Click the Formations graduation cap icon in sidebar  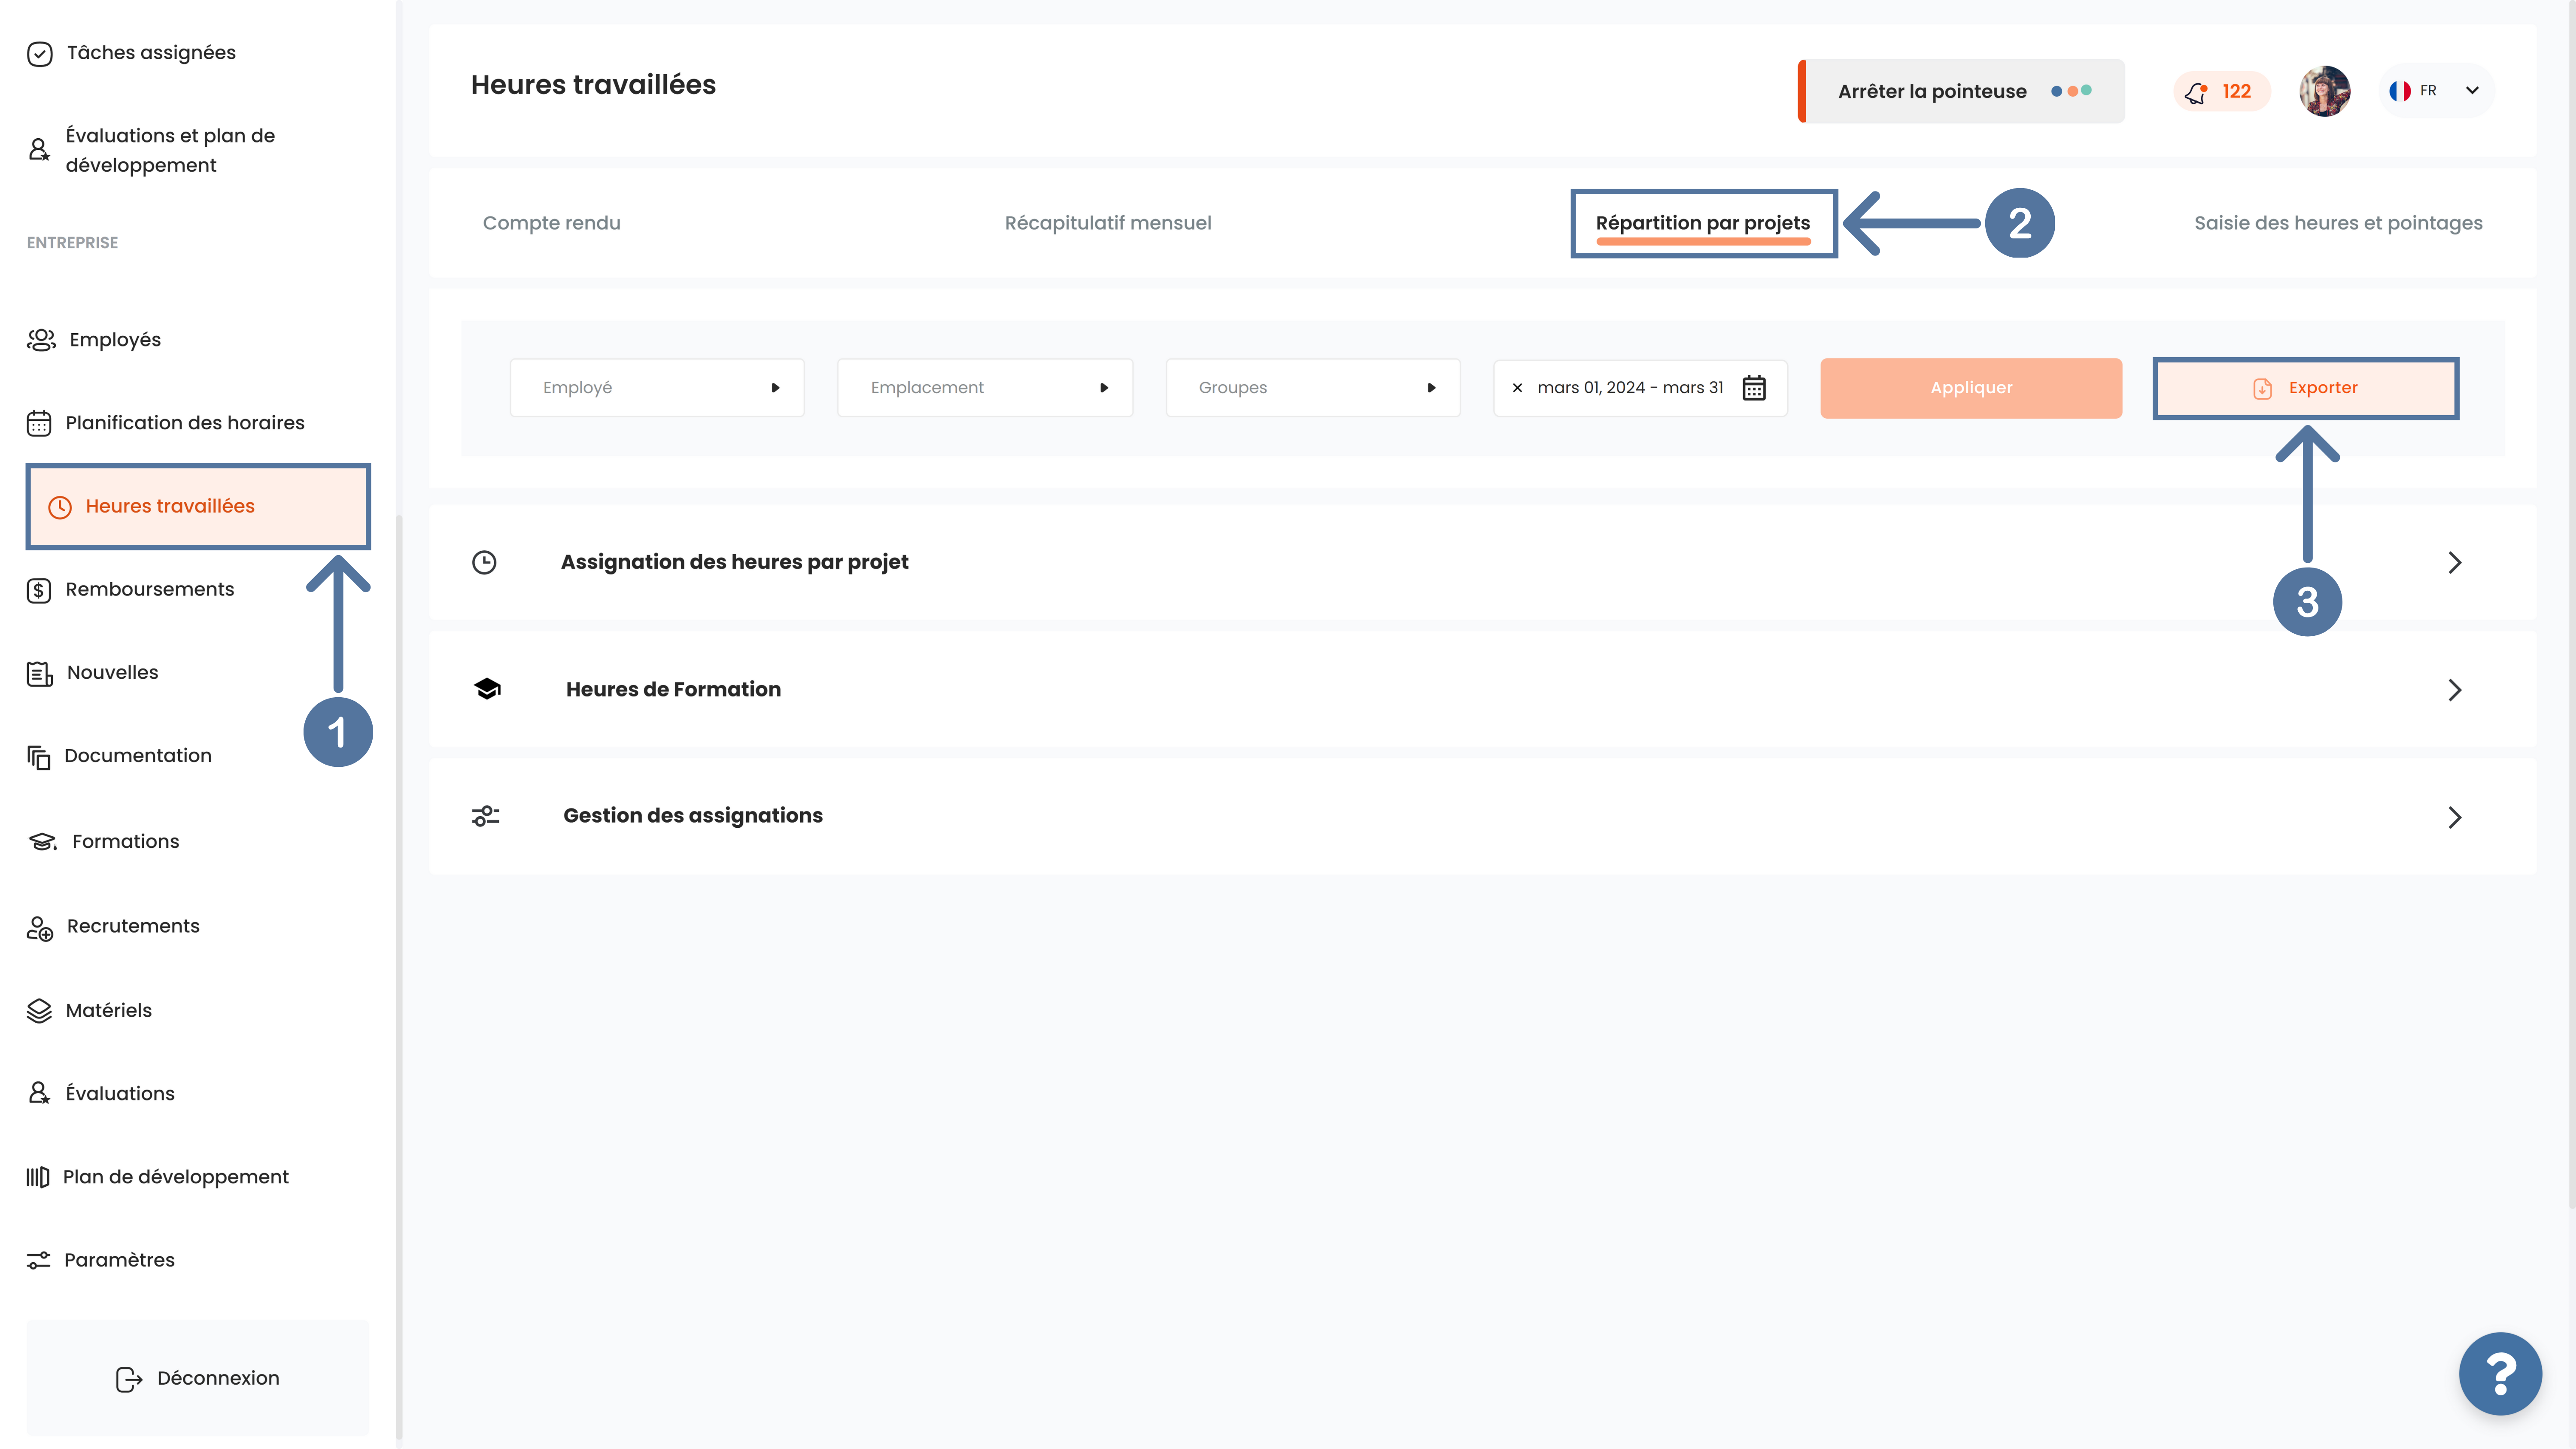(42, 842)
